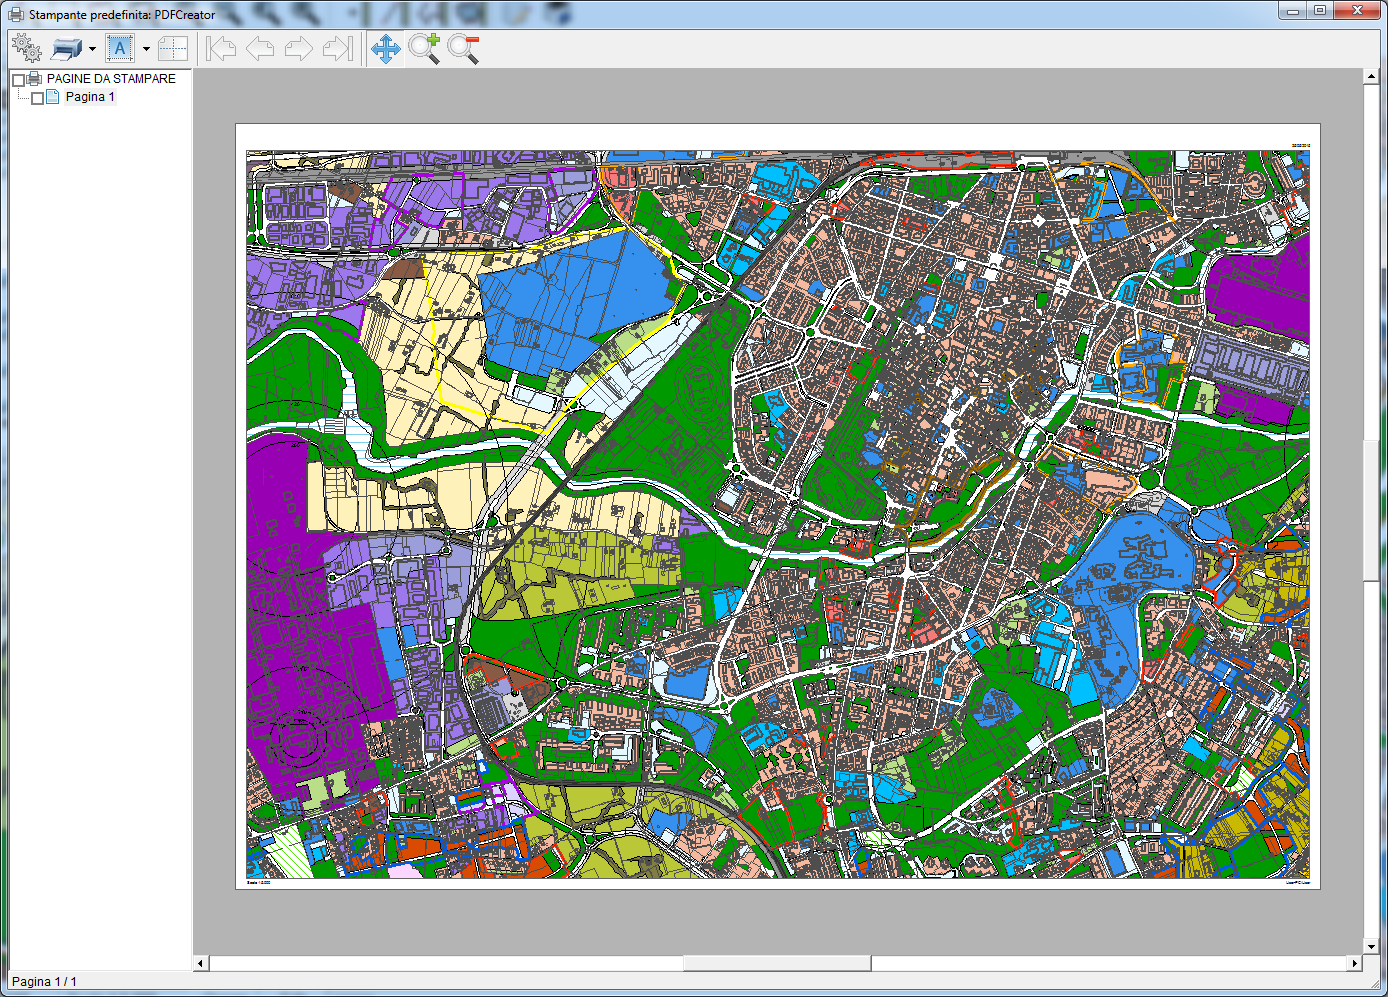Go to first page arrow
1388x997 pixels.
click(221, 48)
